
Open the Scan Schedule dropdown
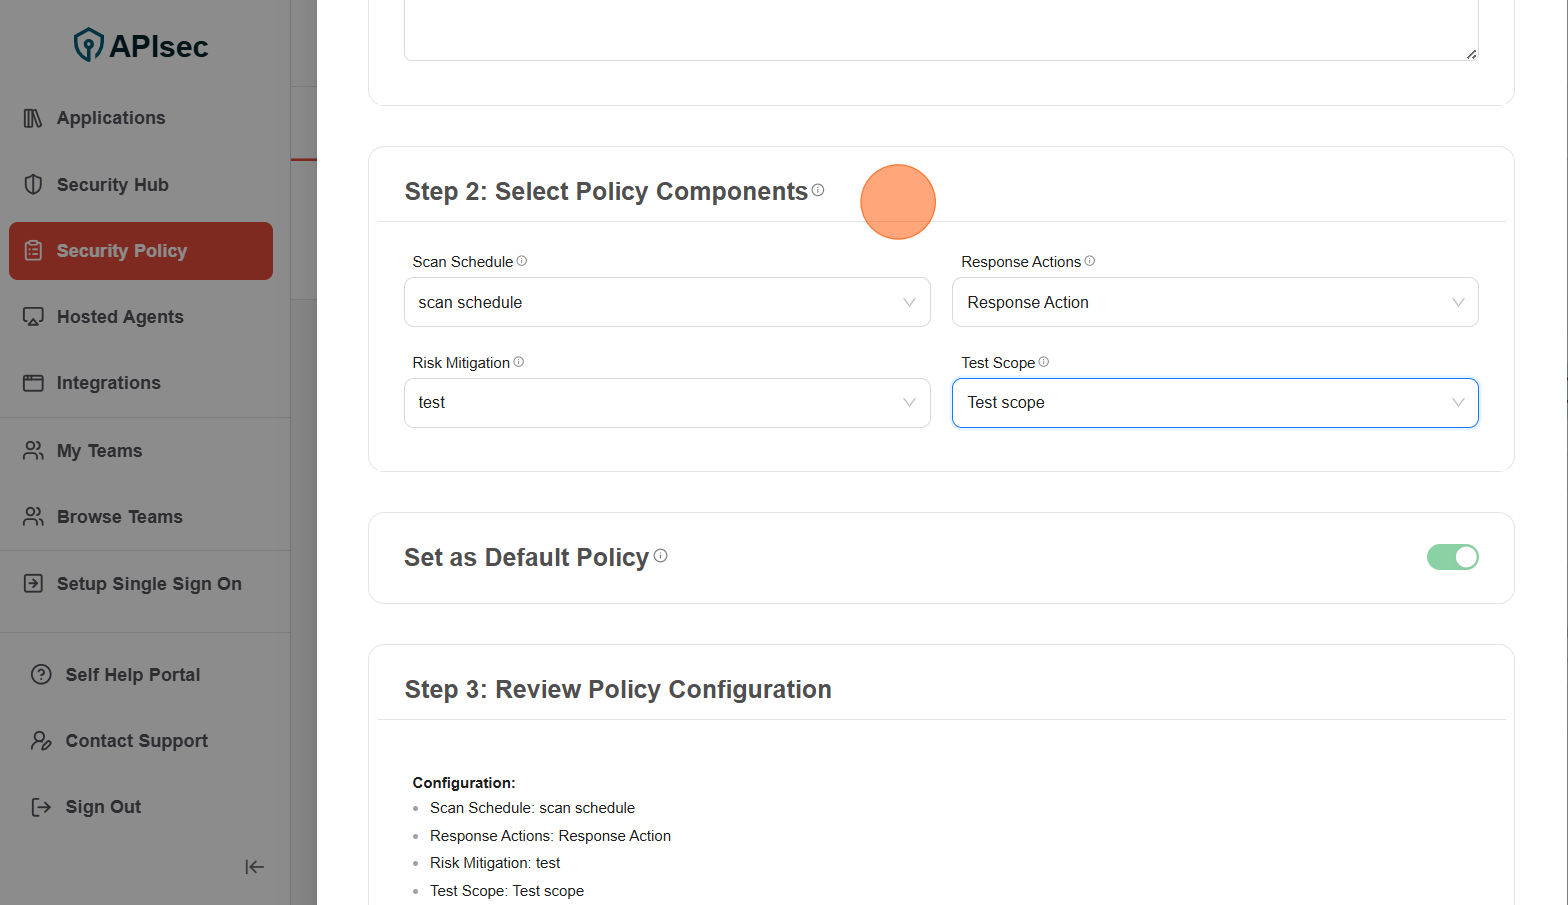tap(666, 302)
